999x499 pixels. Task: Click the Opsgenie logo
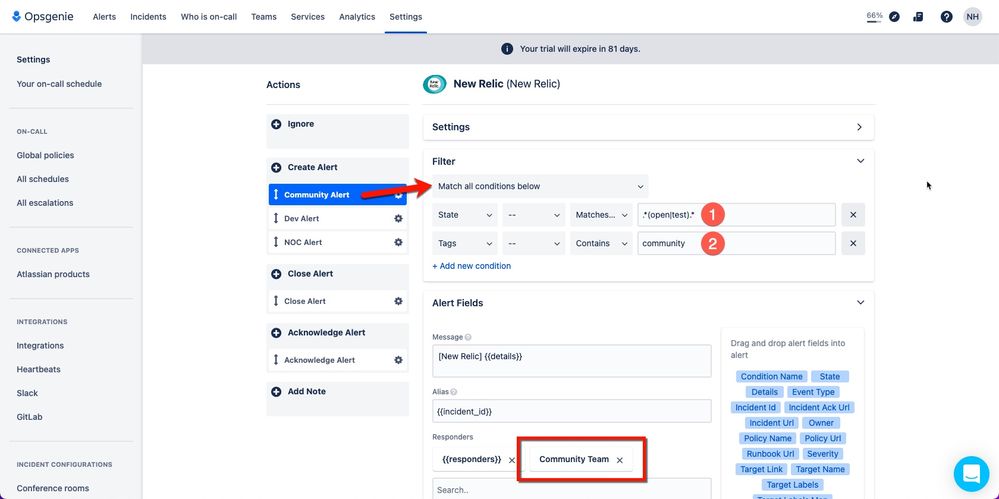pyautogui.click(x=43, y=17)
